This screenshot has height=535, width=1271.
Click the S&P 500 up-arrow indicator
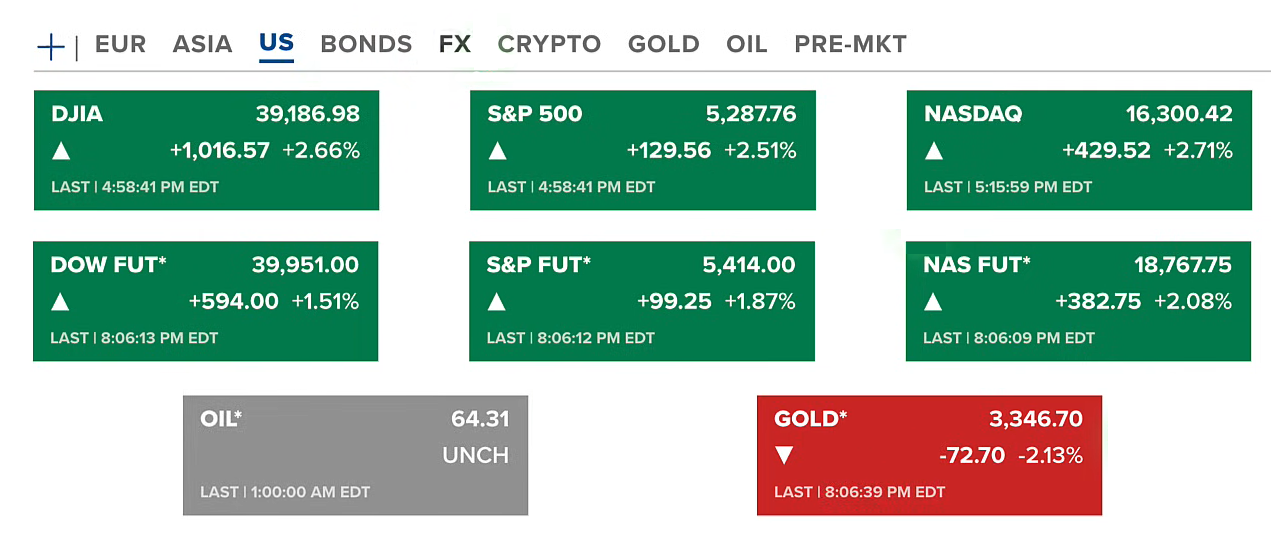pos(497,151)
